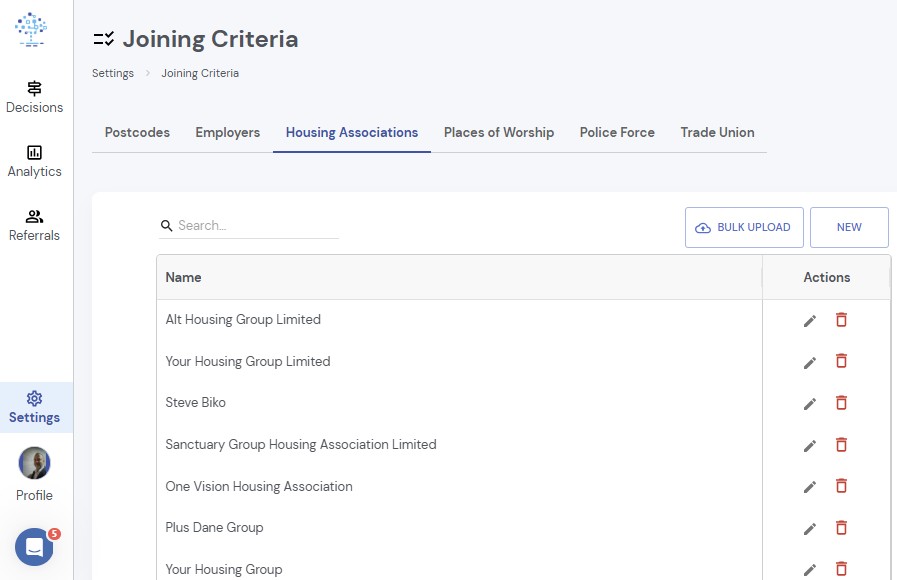The image size is (897, 580).
Task: Delete the Plus Dane Group entry
Action: 841,527
